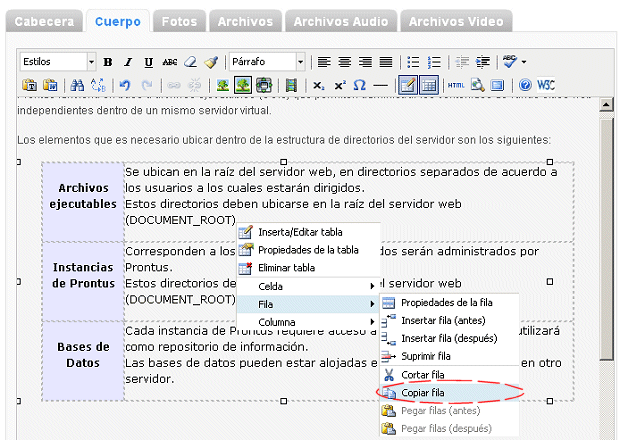
Task: Click the editor scrollbar up arrow
Action: [606, 105]
